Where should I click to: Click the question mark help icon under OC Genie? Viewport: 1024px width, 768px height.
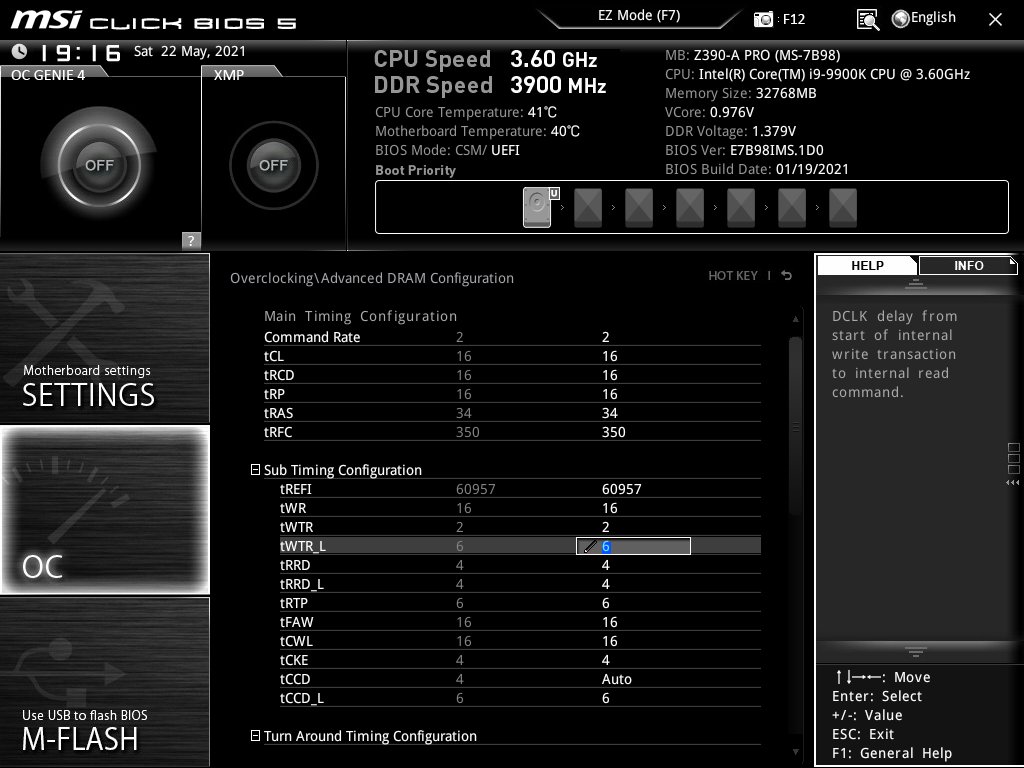tap(191, 240)
